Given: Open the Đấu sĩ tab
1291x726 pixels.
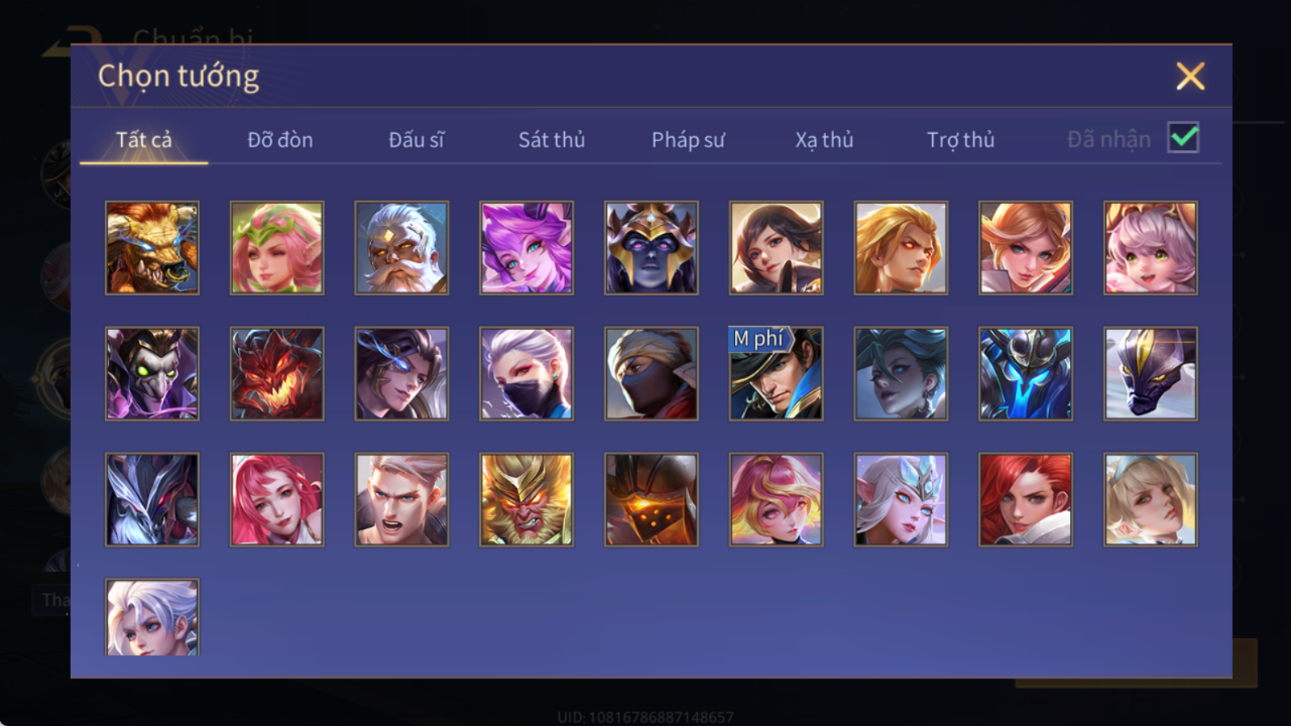Looking at the screenshot, I should [416, 140].
